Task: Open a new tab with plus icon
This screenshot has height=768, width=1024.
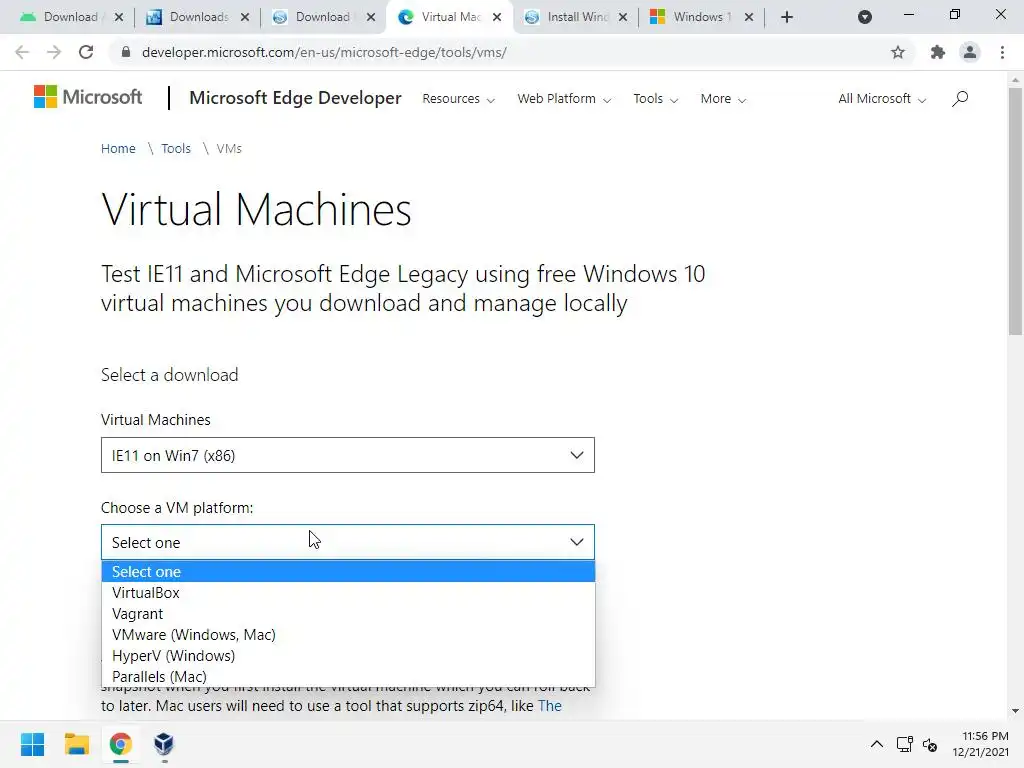Action: pyautogui.click(x=787, y=17)
